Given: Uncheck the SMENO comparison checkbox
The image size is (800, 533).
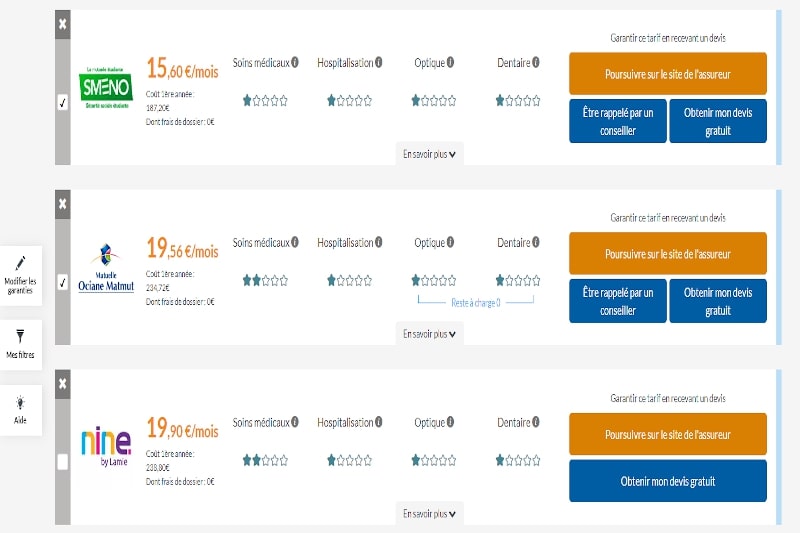Looking at the screenshot, I should pyautogui.click(x=63, y=101).
